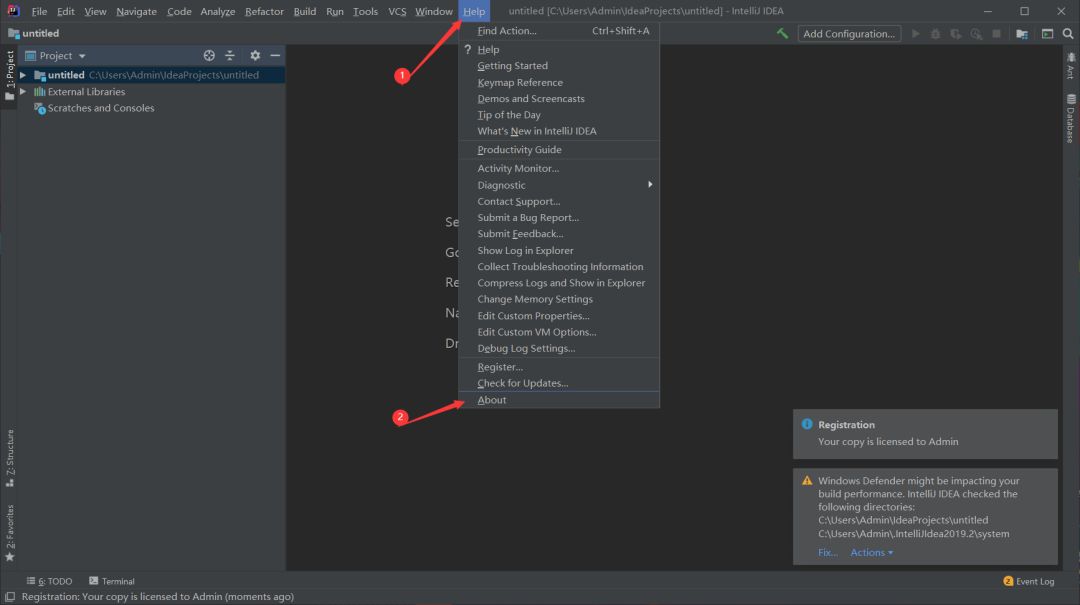Select Productivity Guide menu item
The width and height of the screenshot is (1080, 605).
(x=559, y=150)
